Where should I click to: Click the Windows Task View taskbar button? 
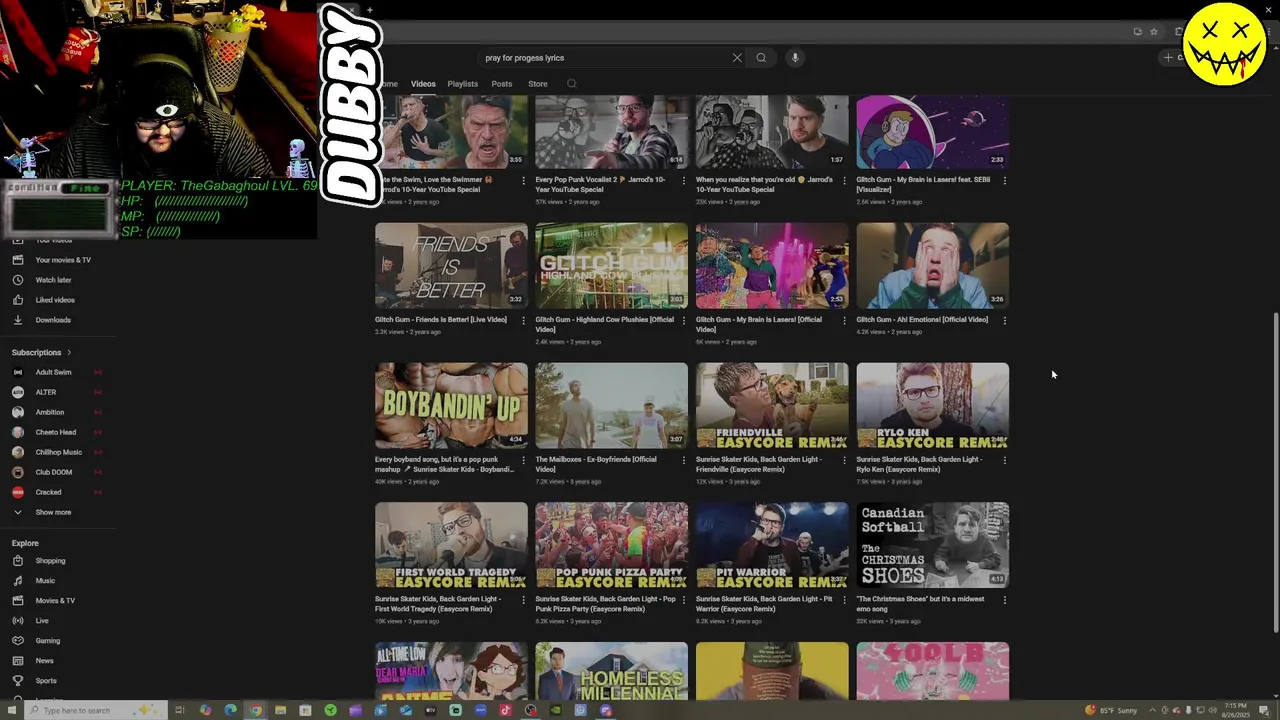pyautogui.click(x=180, y=710)
